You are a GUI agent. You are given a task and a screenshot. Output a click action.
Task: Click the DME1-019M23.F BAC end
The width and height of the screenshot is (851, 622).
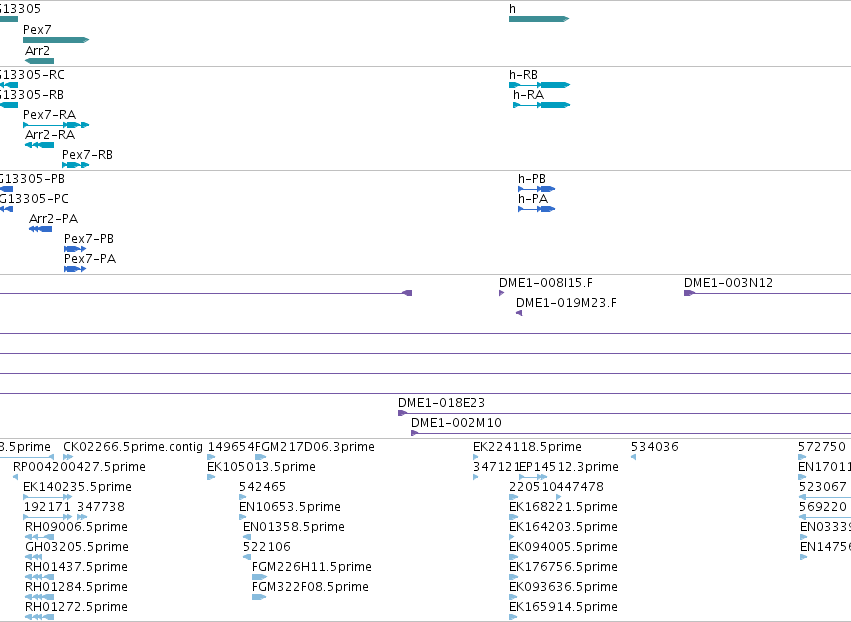(x=519, y=313)
